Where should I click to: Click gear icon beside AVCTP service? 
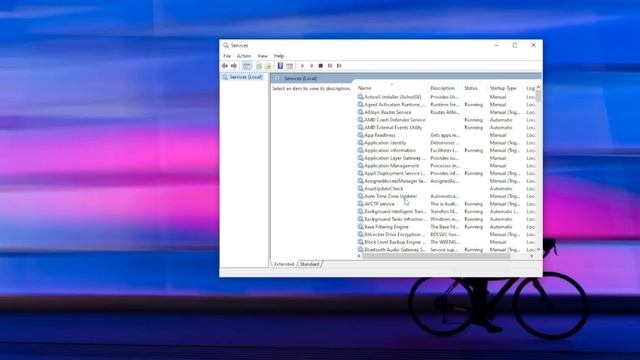[360, 204]
